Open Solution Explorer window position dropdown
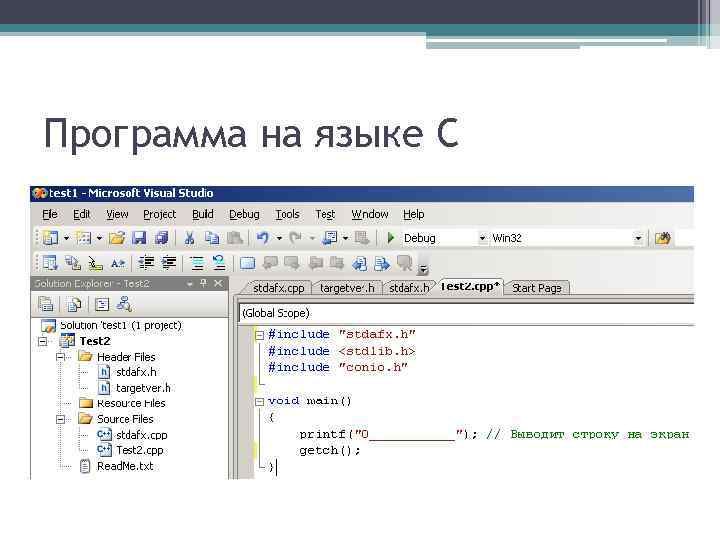Viewport: 720px width, 540px height. [190, 284]
